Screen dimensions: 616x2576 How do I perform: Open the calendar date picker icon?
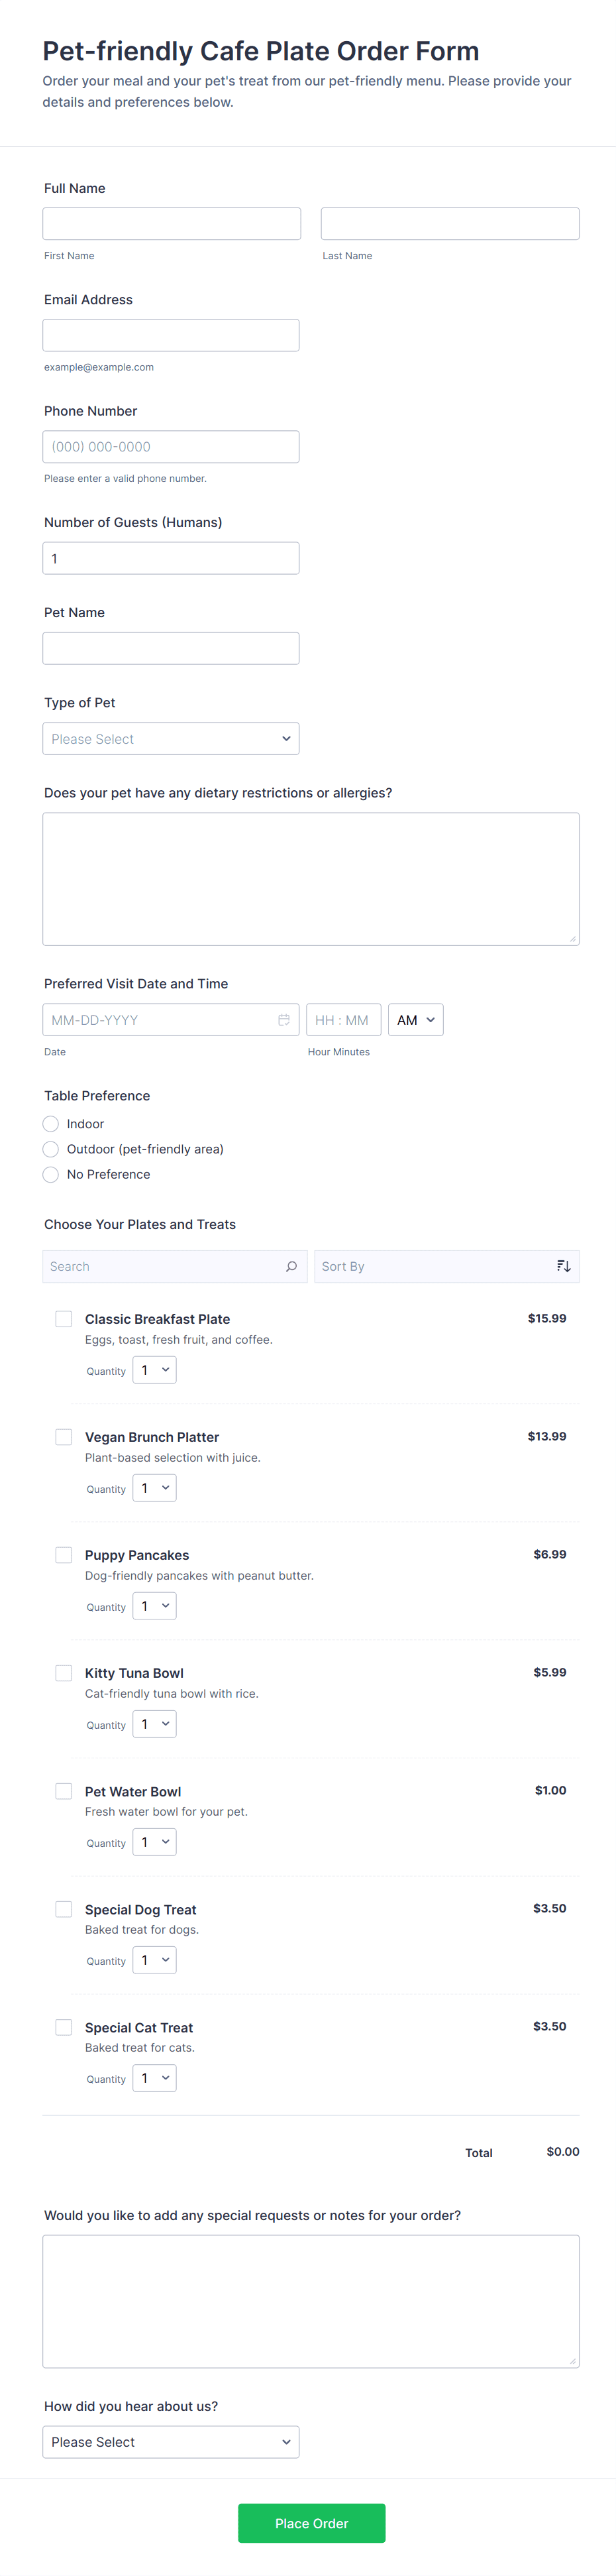[284, 1020]
